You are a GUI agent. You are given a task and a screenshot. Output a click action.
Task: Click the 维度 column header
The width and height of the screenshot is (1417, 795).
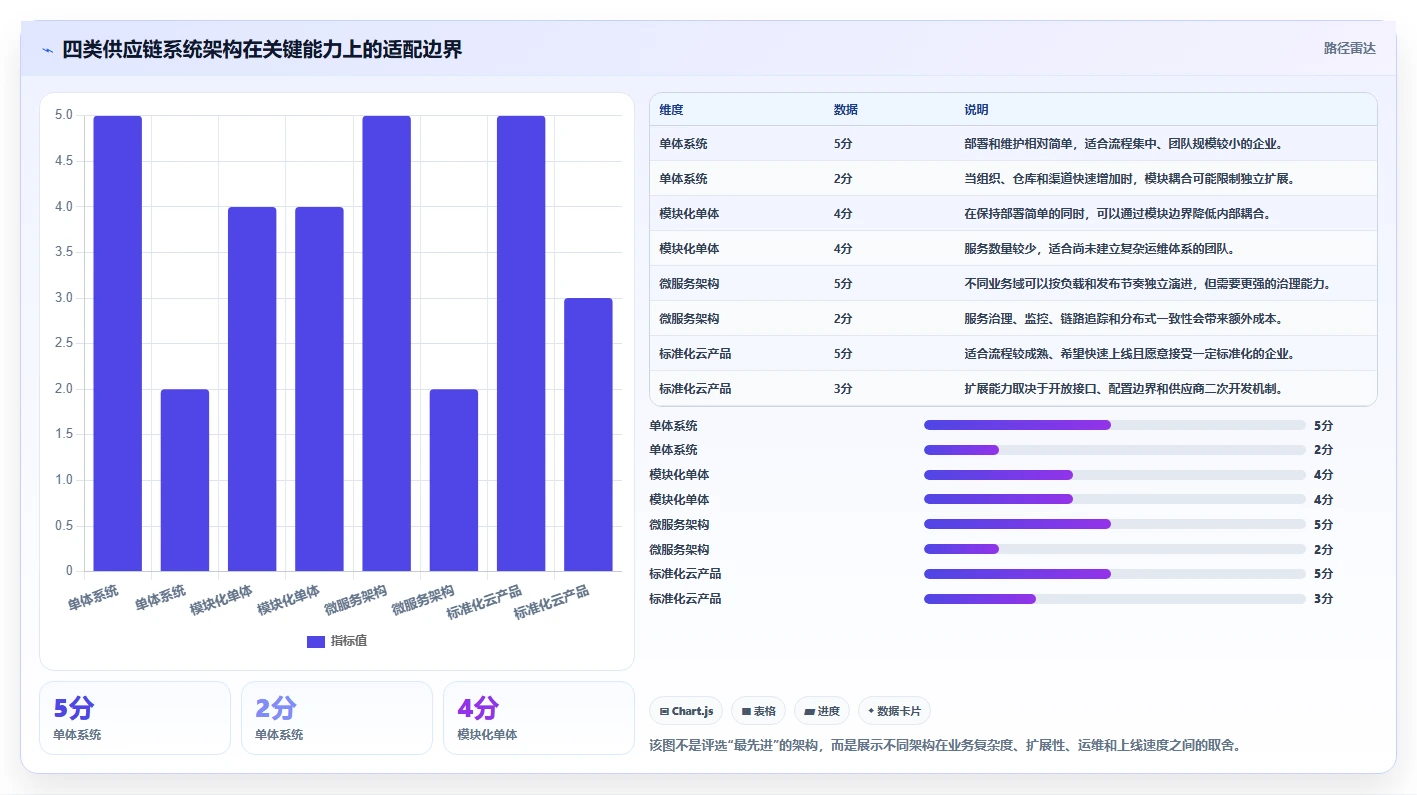click(672, 110)
